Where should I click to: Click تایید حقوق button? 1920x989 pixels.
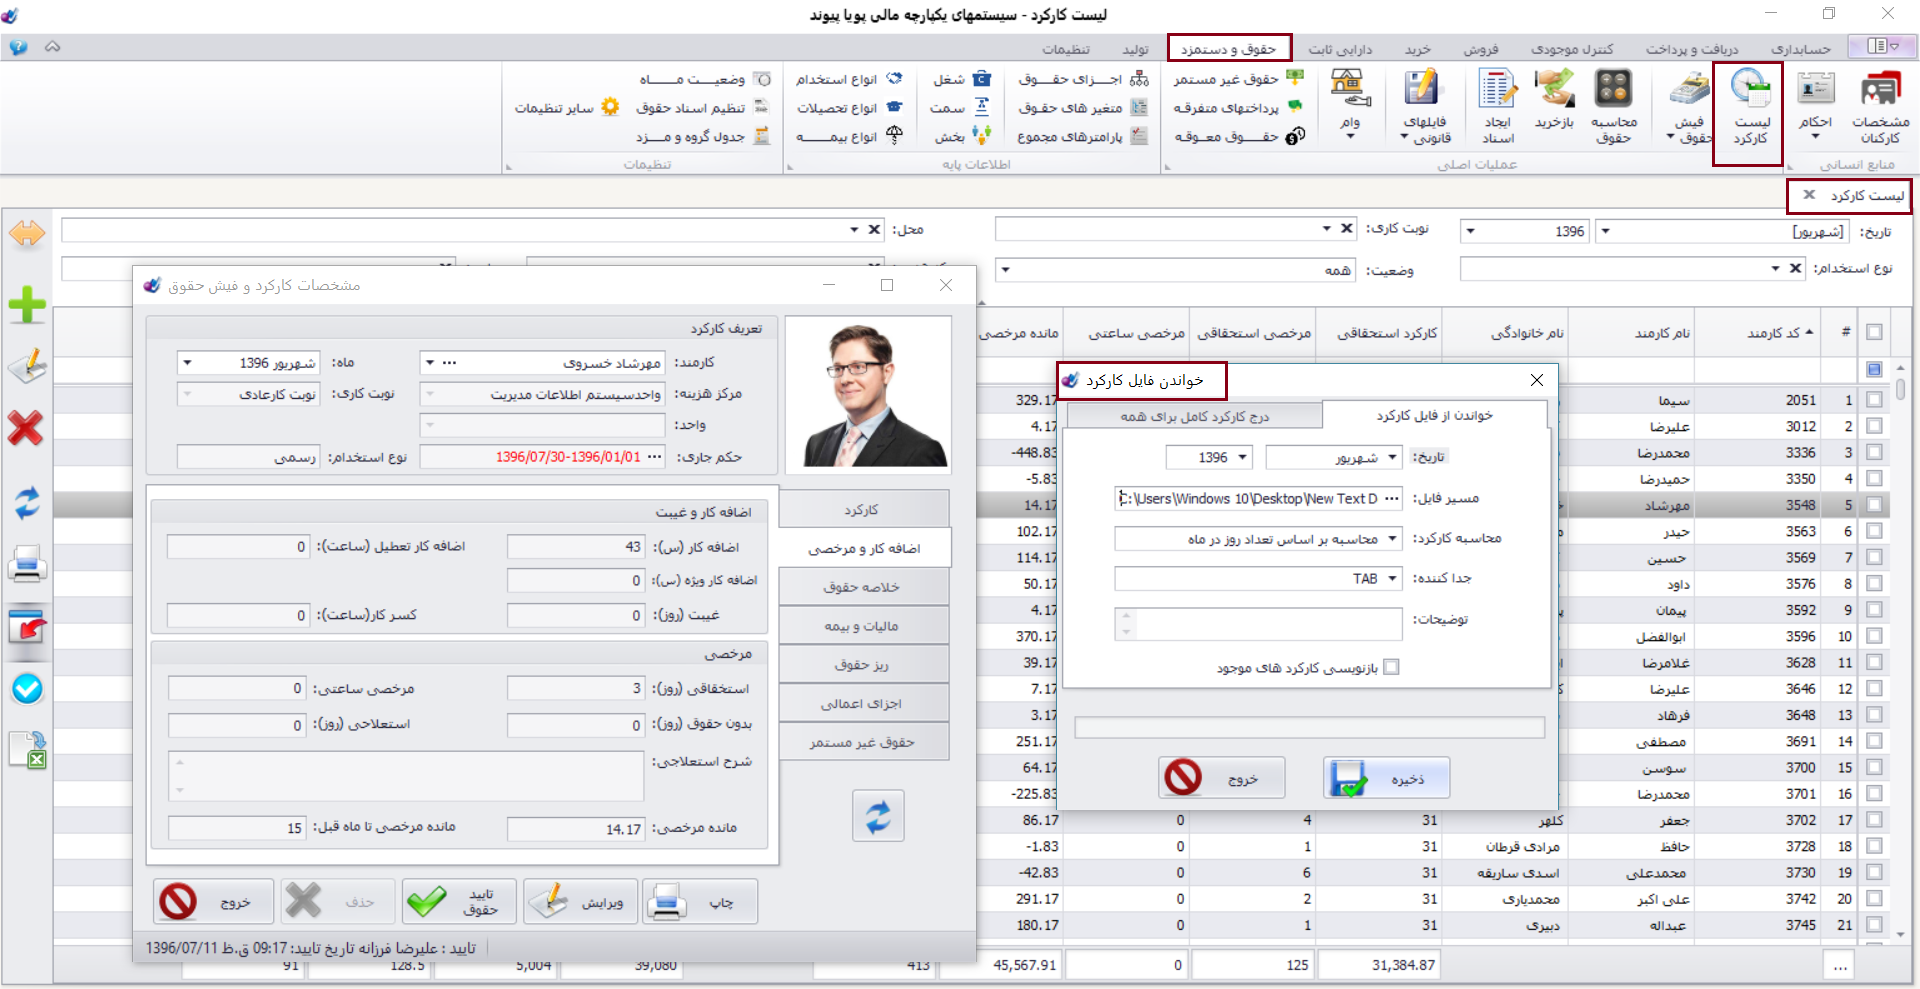(x=459, y=902)
